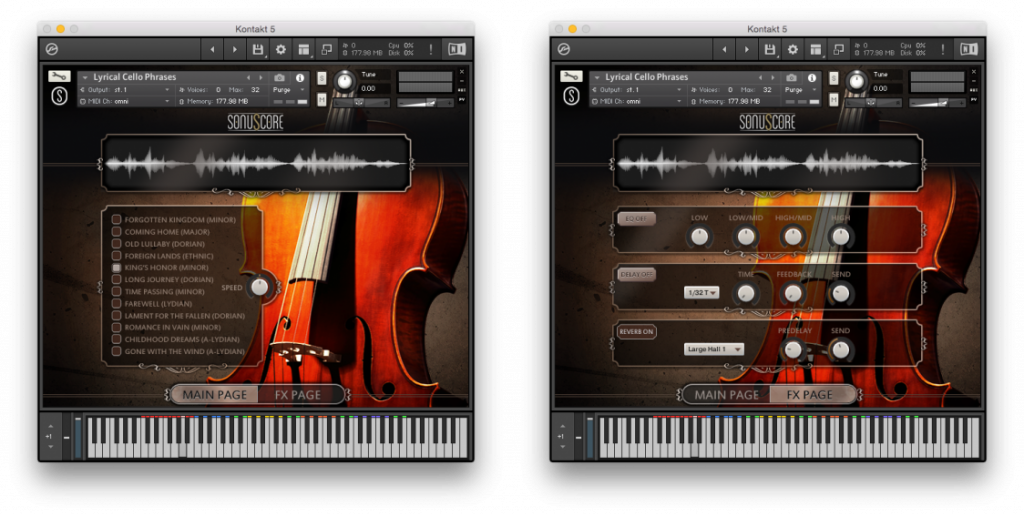Open Purge dropdown in the left window
The height and width of the screenshot is (516, 1024).
[289, 89]
